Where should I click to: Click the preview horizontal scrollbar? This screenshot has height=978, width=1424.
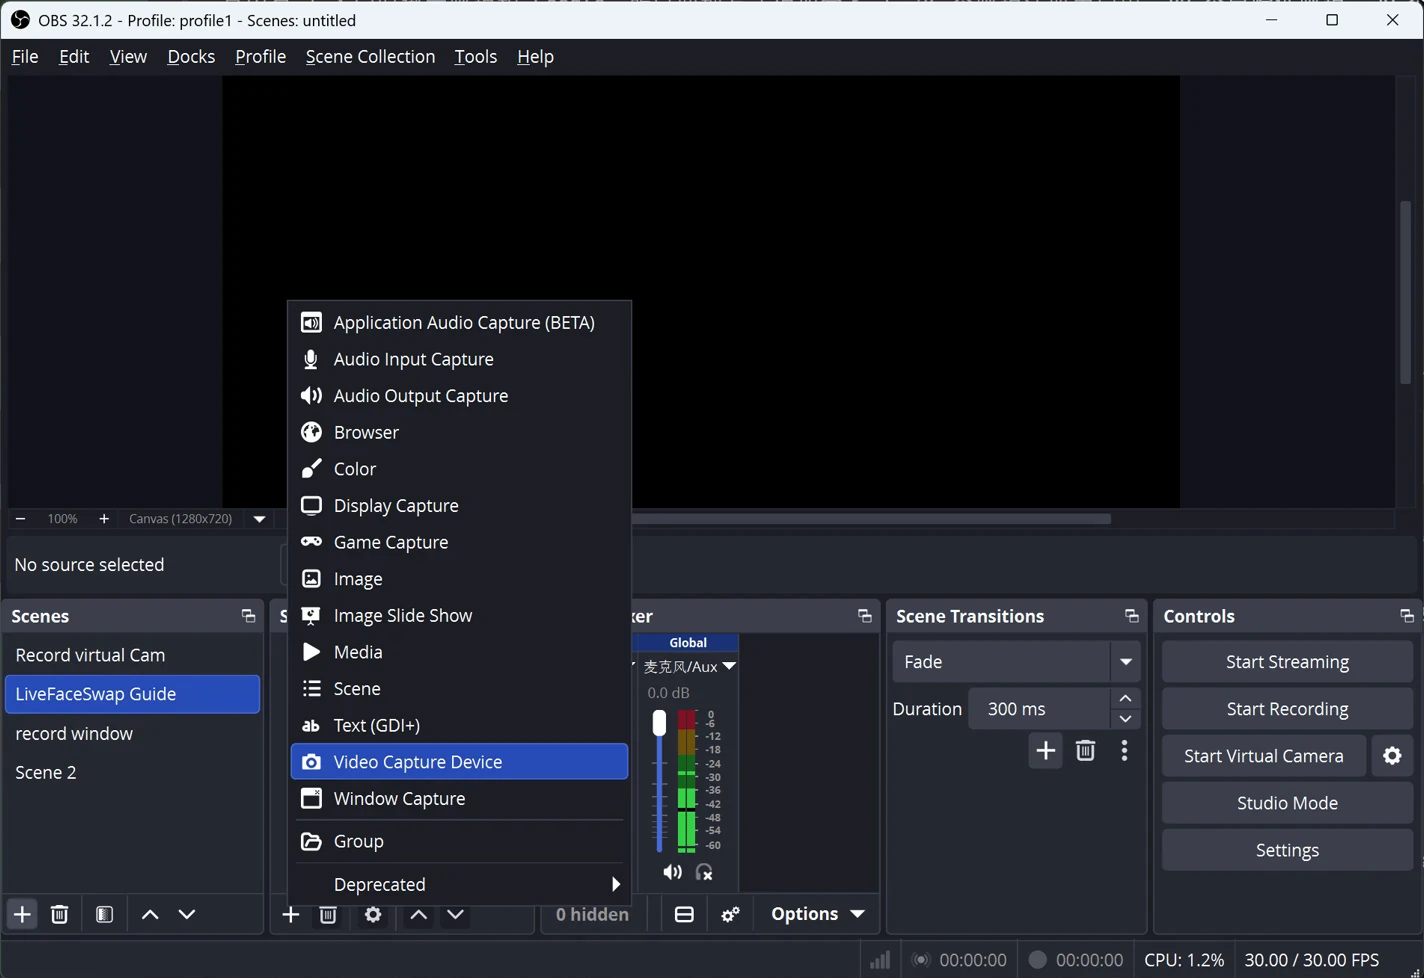[x=871, y=519]
